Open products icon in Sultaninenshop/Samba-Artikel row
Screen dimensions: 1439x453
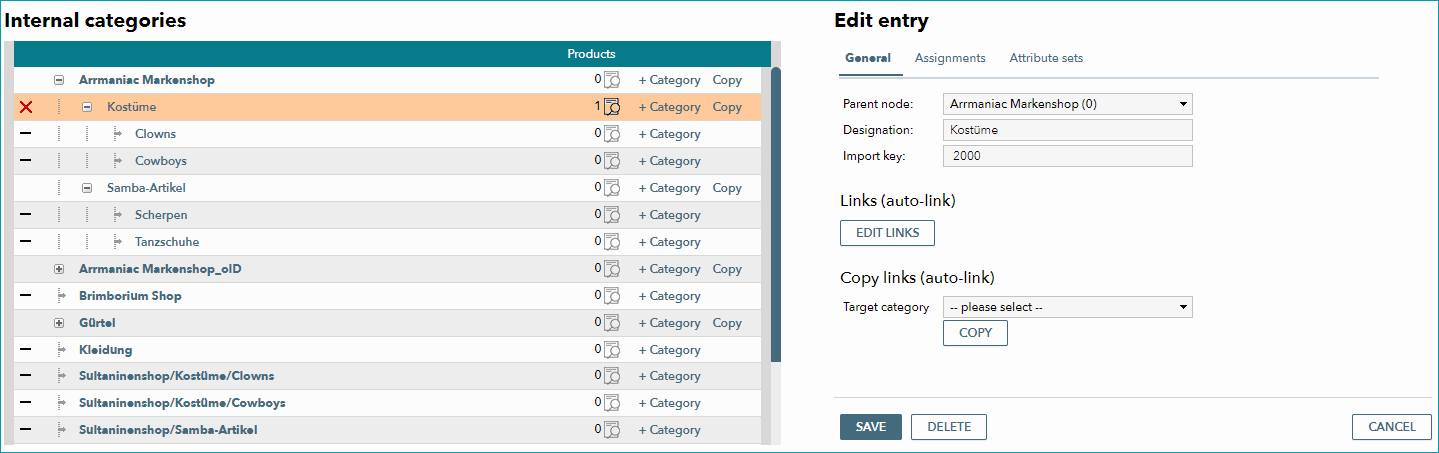[x=612, y=430]
